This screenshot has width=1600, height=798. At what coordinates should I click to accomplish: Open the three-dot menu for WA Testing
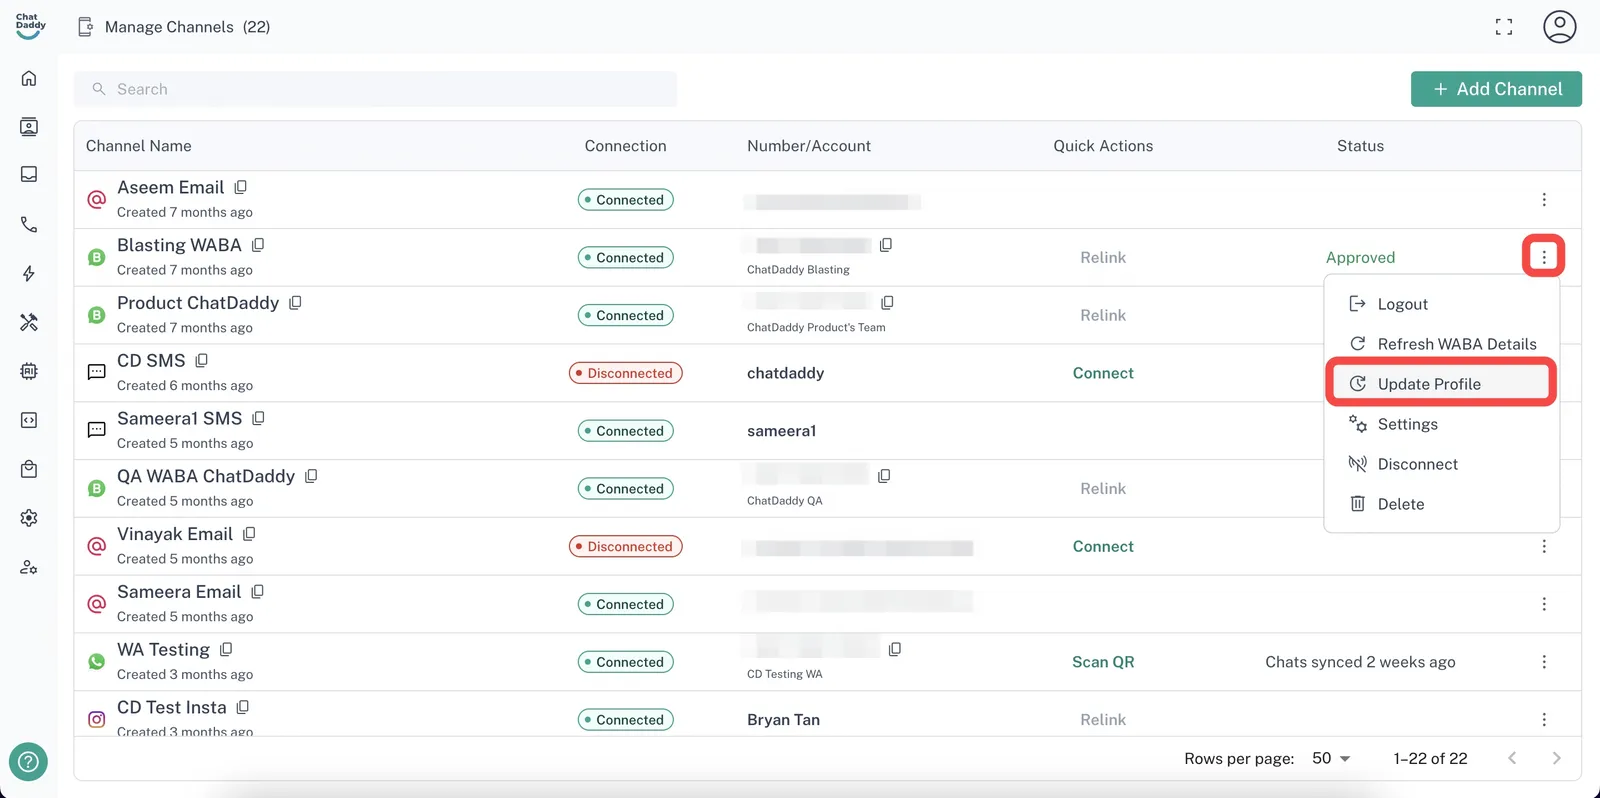tap(1544, 662)
